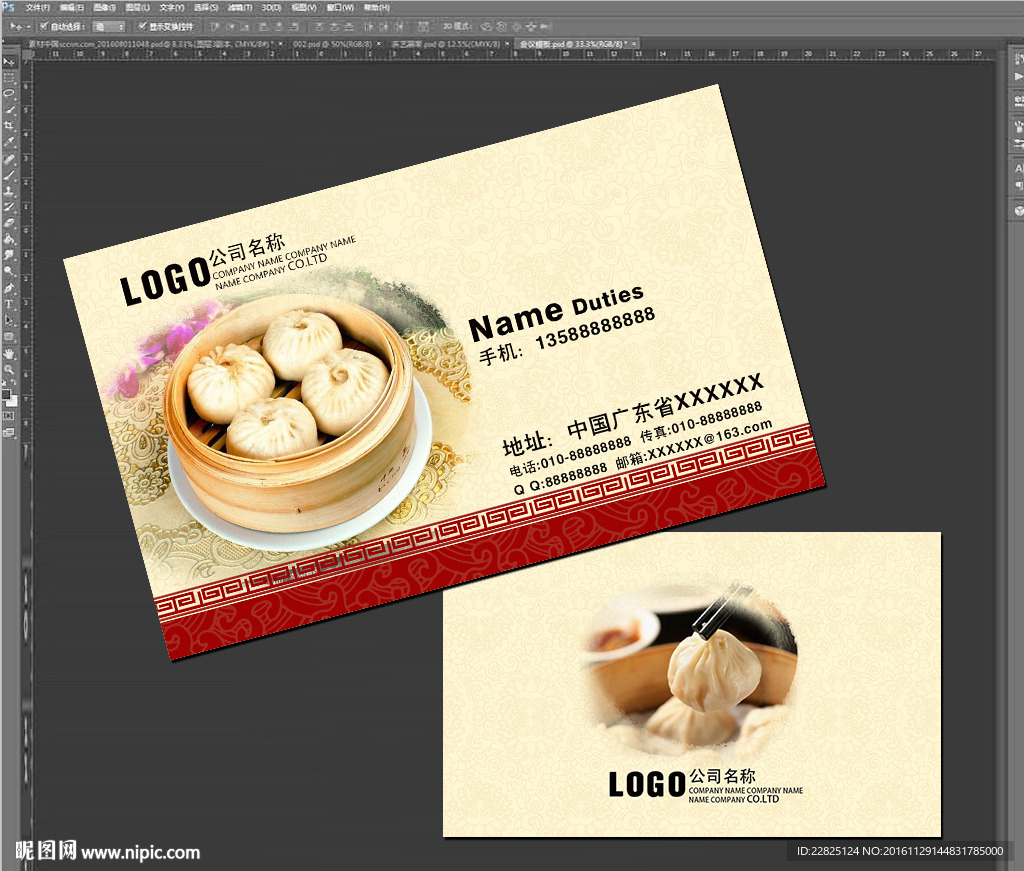Image resolution: width=1024 pixels, height=871 pixels.
Task: Select the Eyedropper tool
Action: (x=8, y=142)
